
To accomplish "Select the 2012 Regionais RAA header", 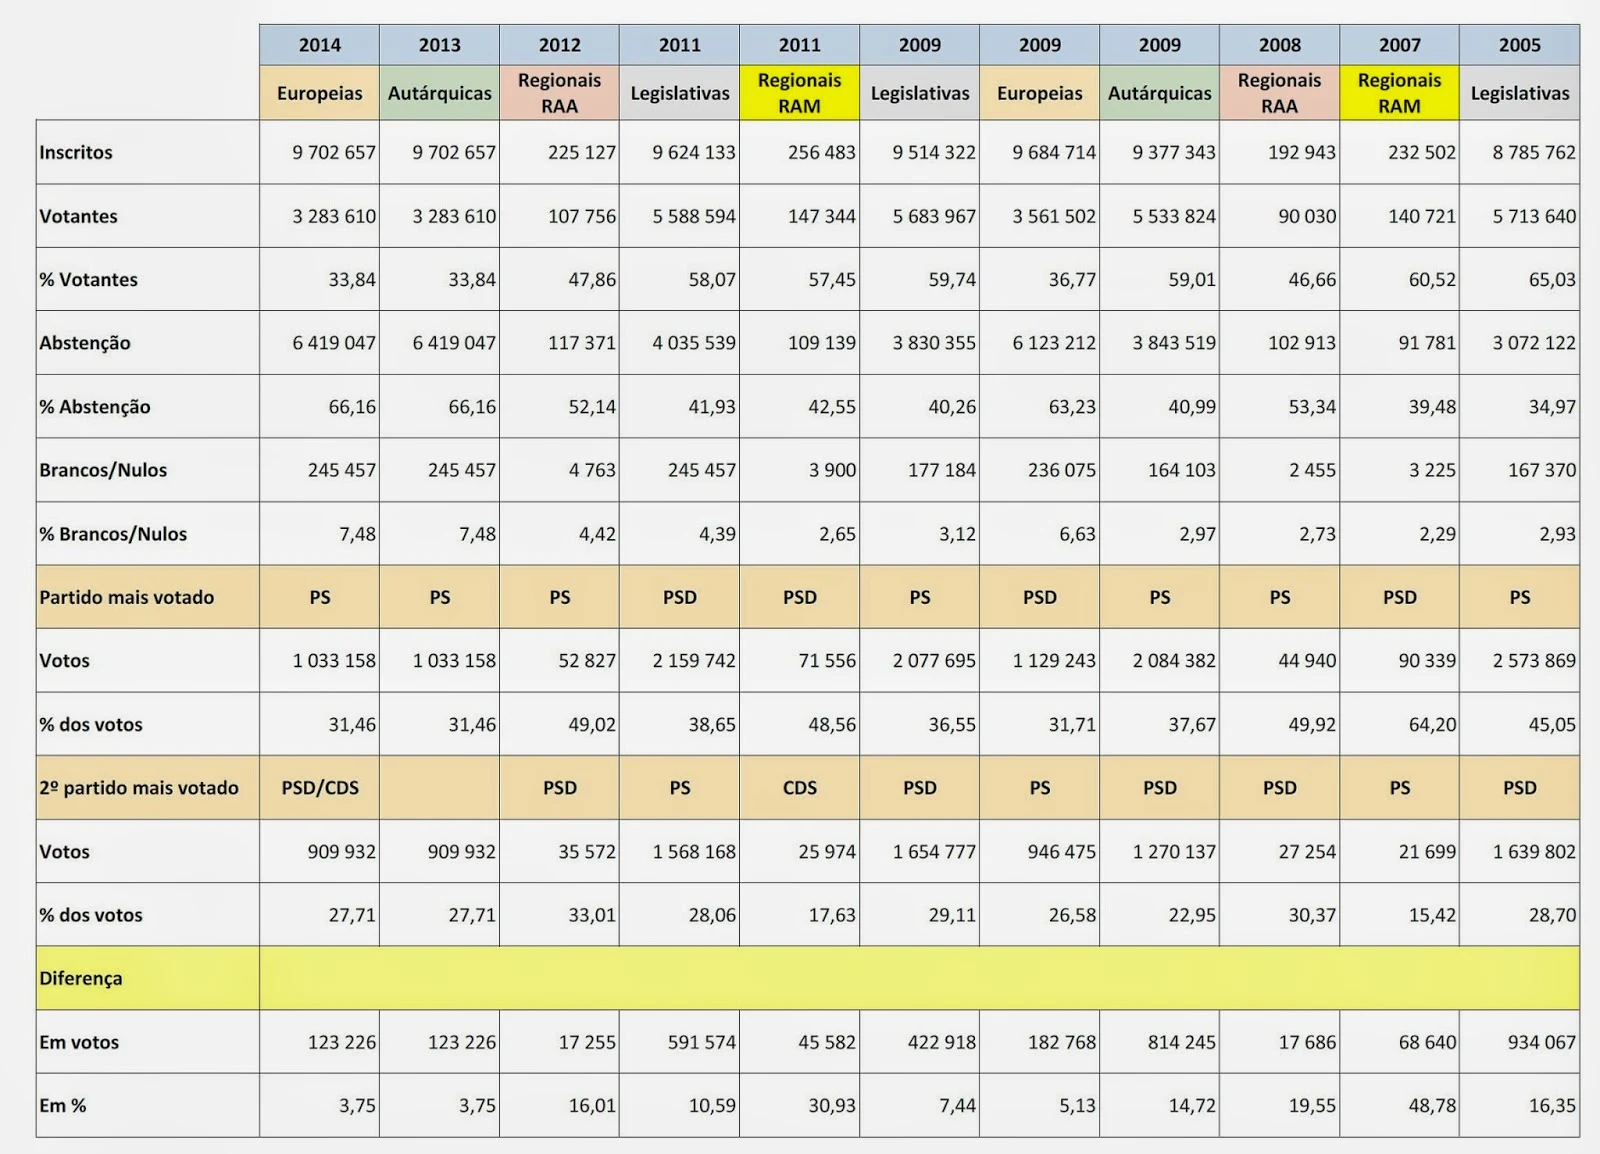I will [x=559, y=93].
